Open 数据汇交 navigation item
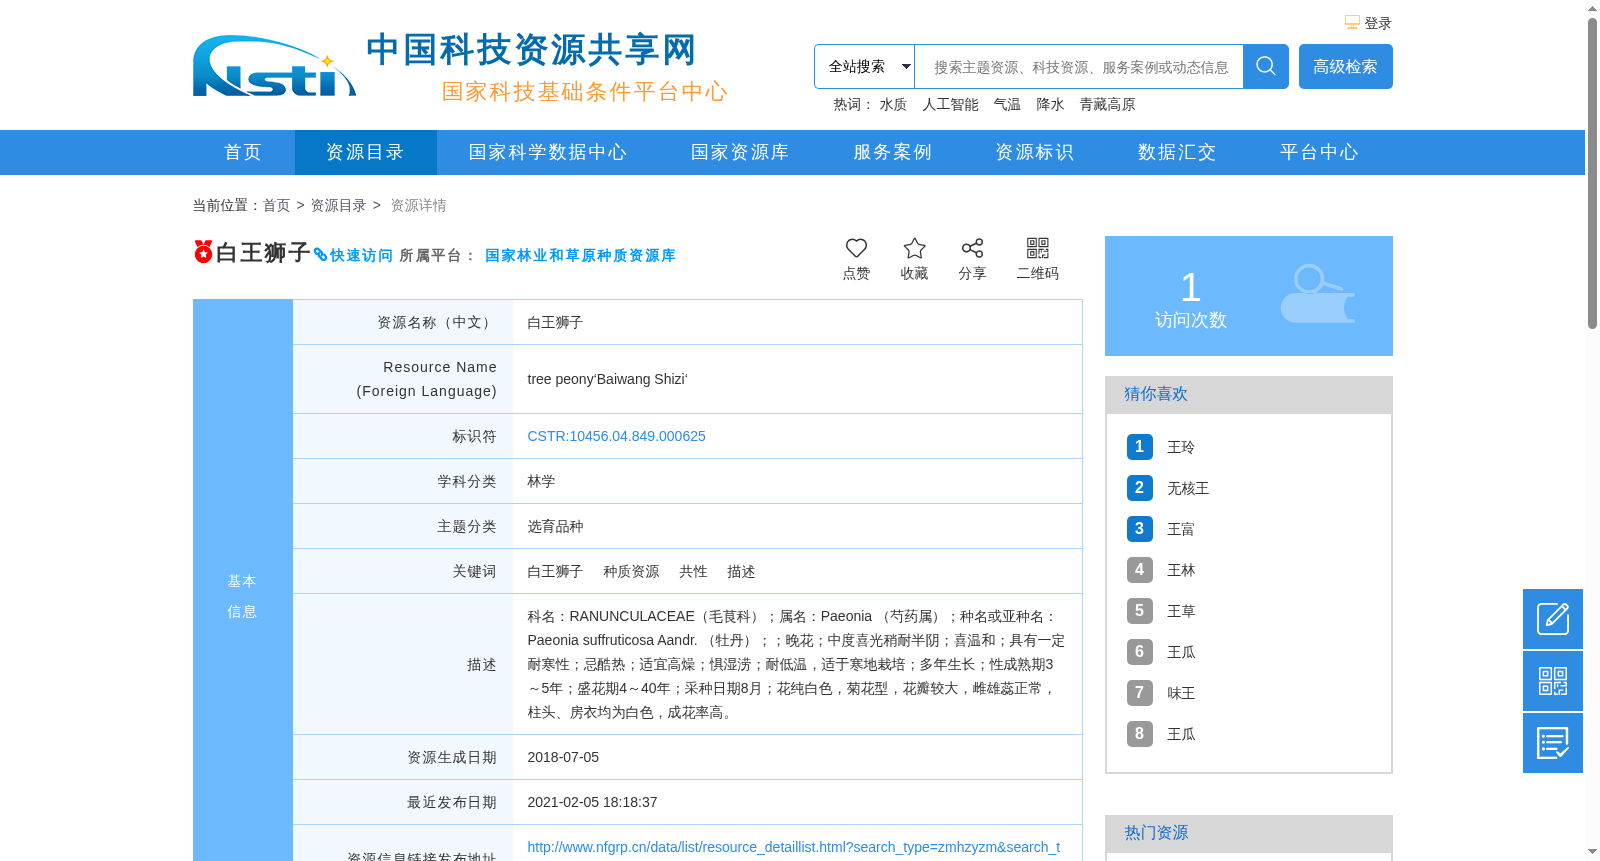1600x861 pixels. (1177, 152)
